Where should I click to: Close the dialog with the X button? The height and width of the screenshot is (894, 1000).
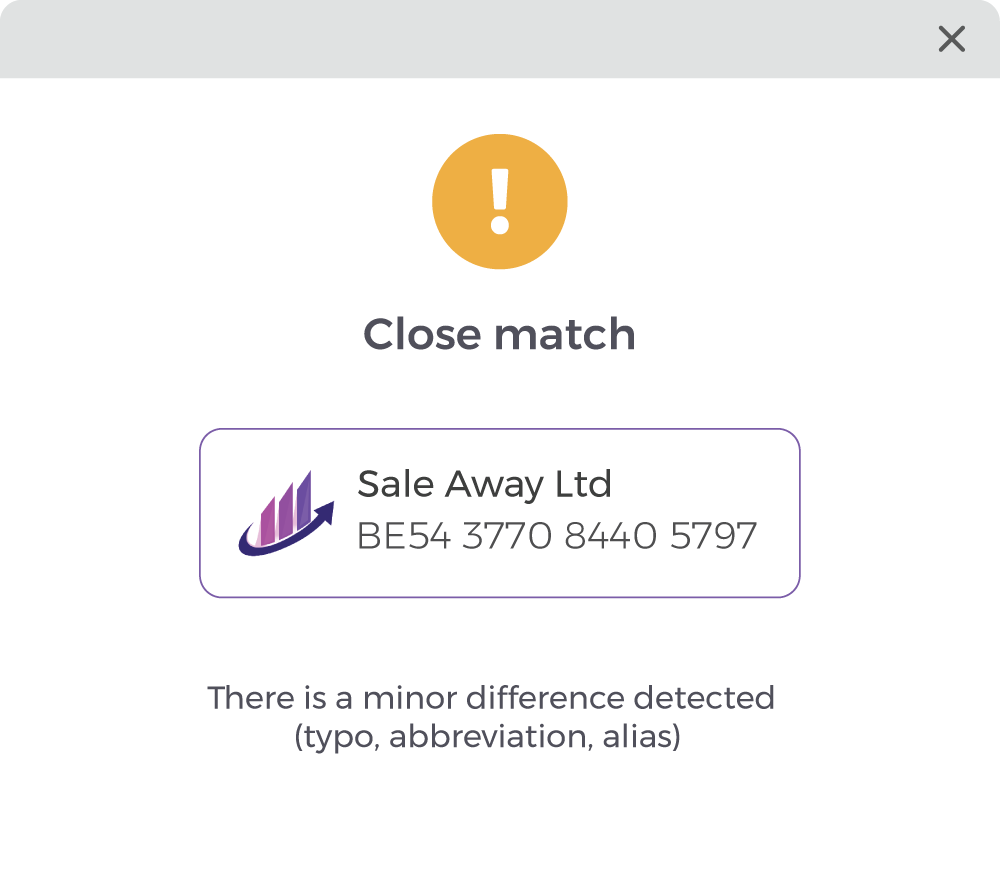point(951,39)
